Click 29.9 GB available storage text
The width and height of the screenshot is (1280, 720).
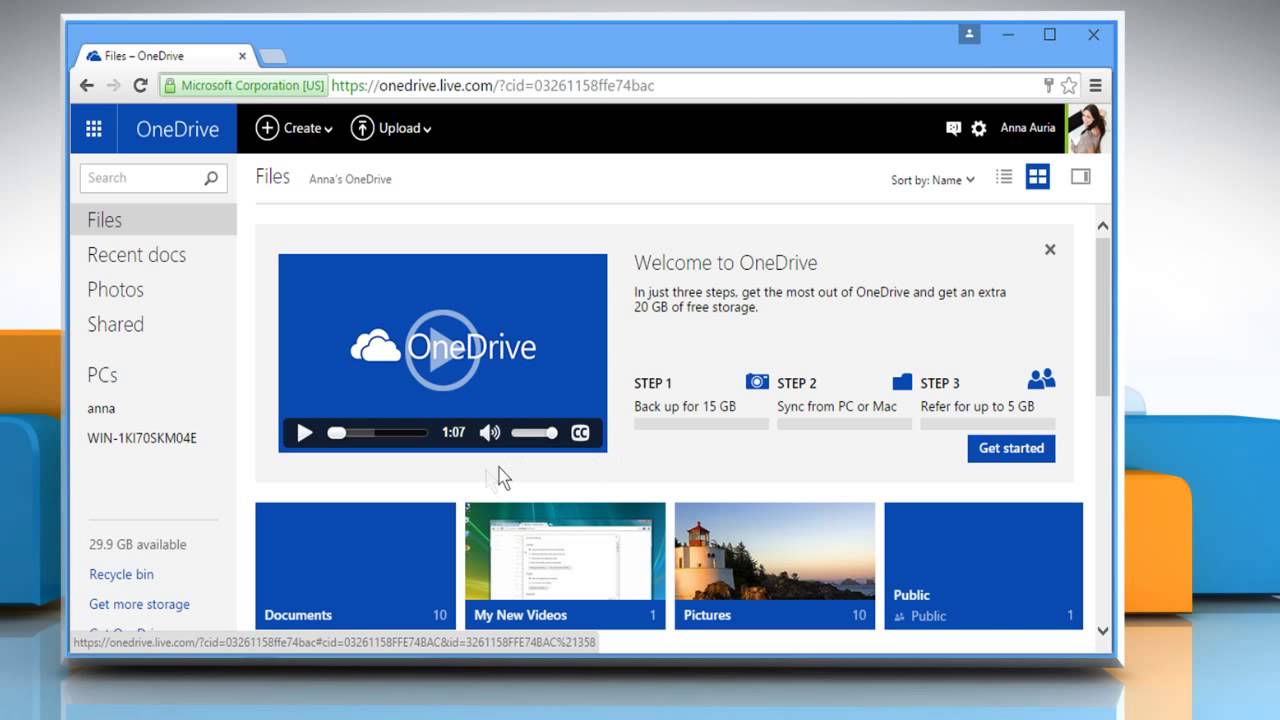point(138,545)
